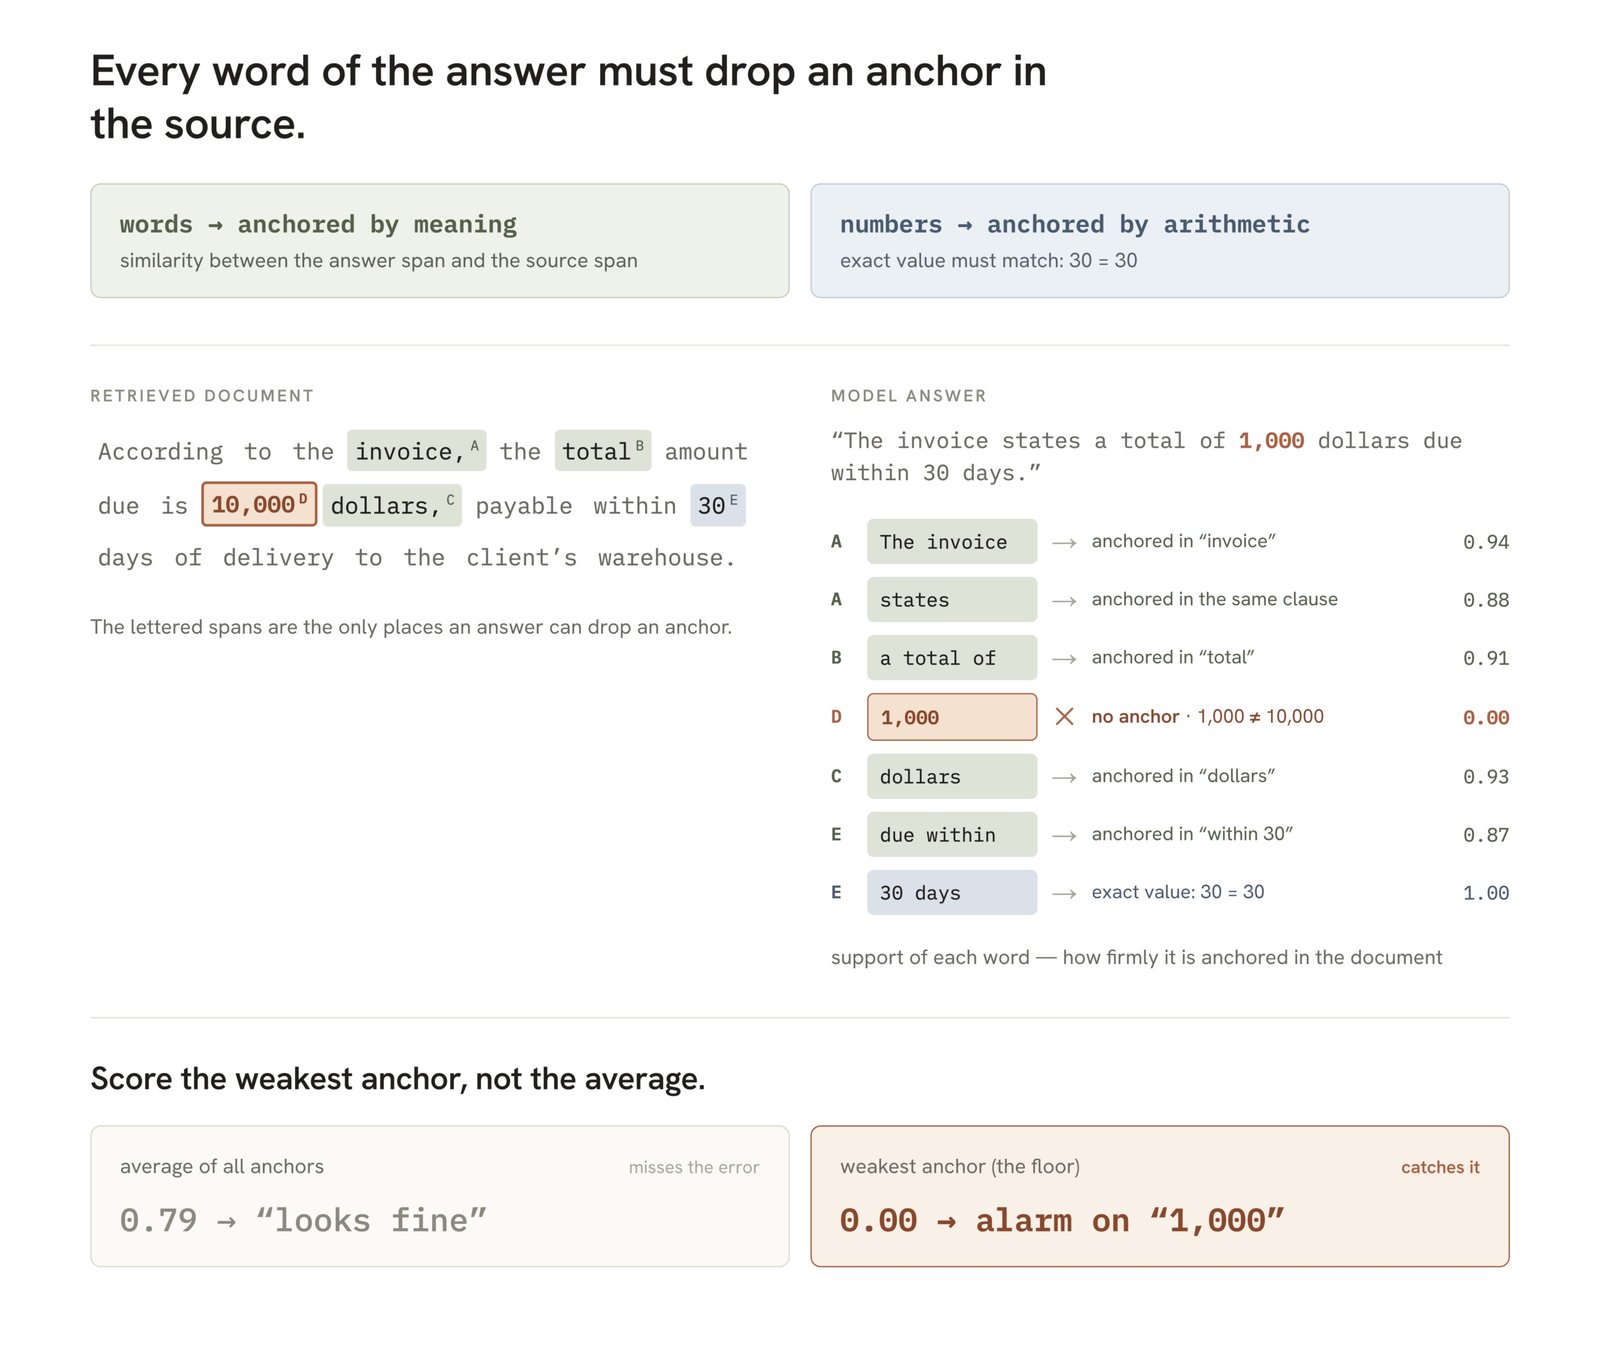Click the arrow beside "a total of"

(x=1064, y=658)
